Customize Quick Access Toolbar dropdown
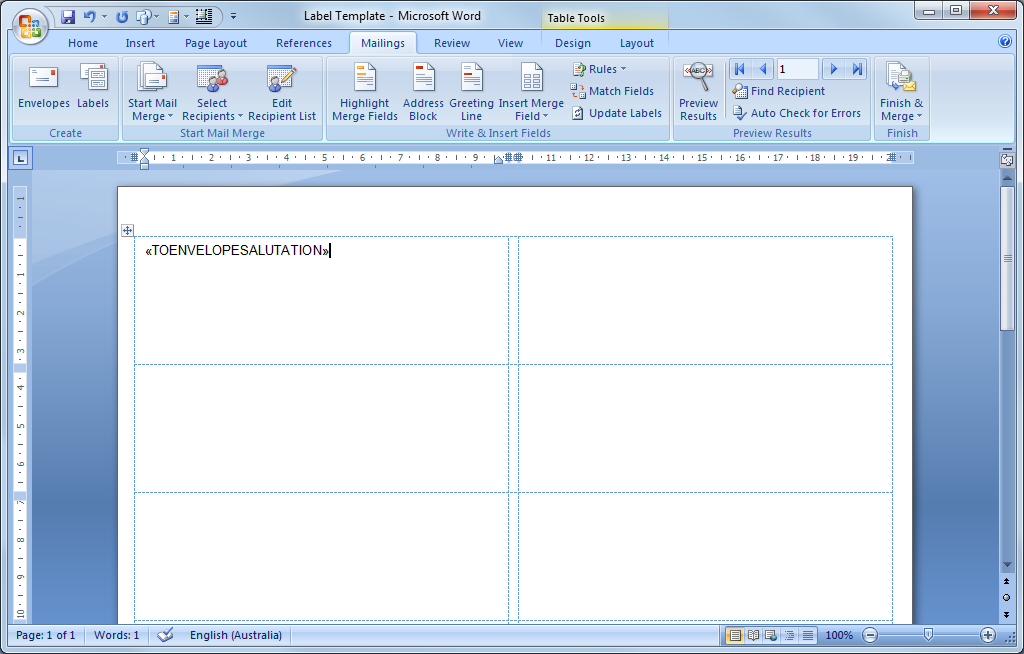1024x654 pixels. (233, 17)
